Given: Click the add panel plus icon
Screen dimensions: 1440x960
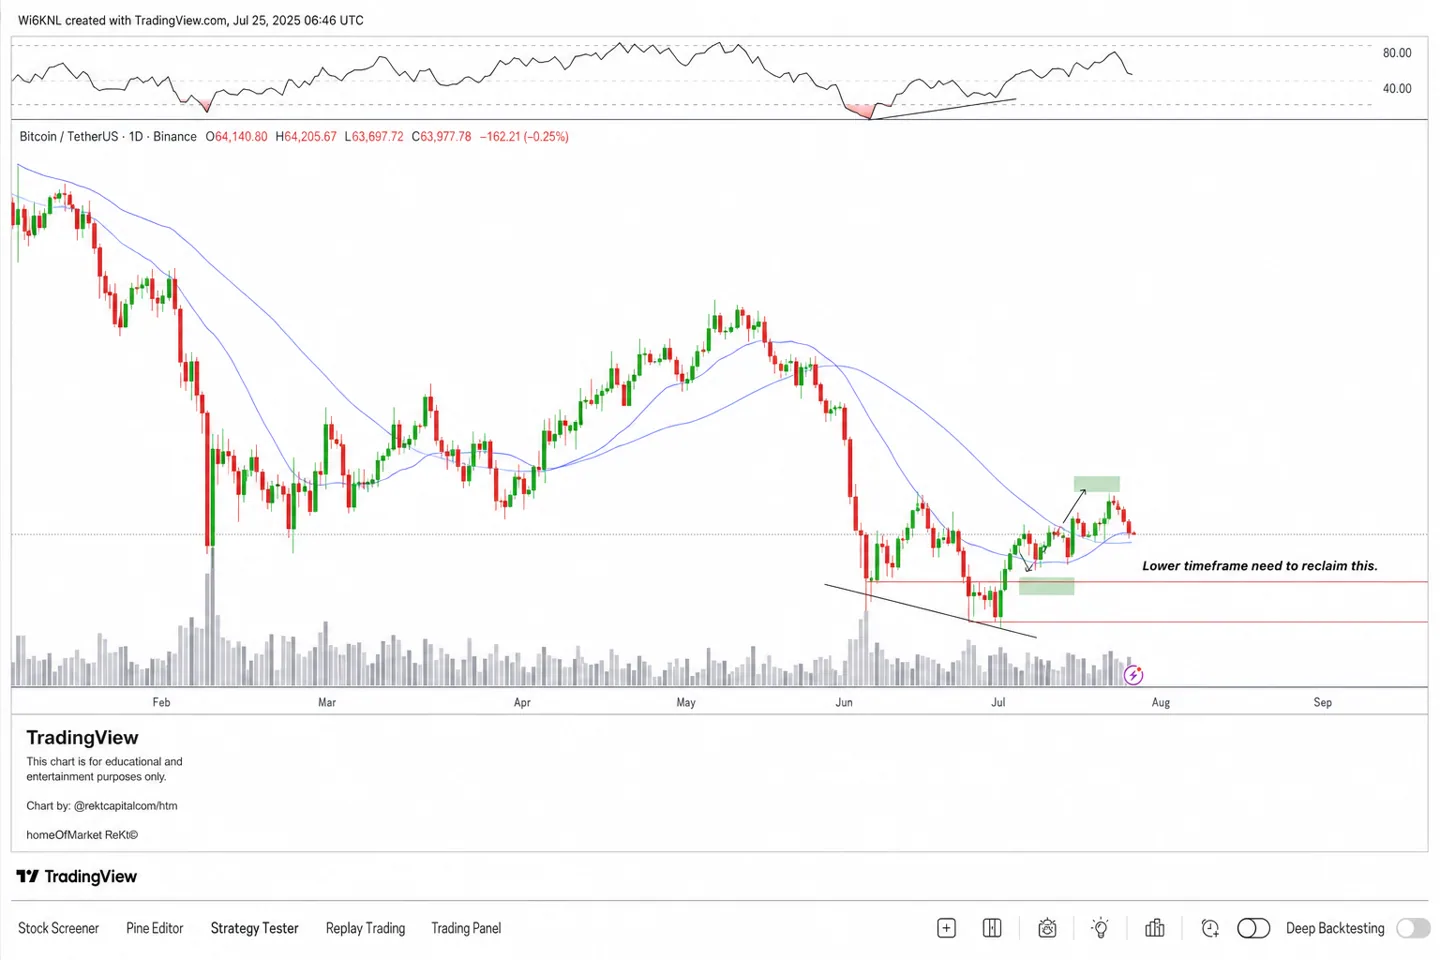Looking at the screenshot, I should 946,928.
